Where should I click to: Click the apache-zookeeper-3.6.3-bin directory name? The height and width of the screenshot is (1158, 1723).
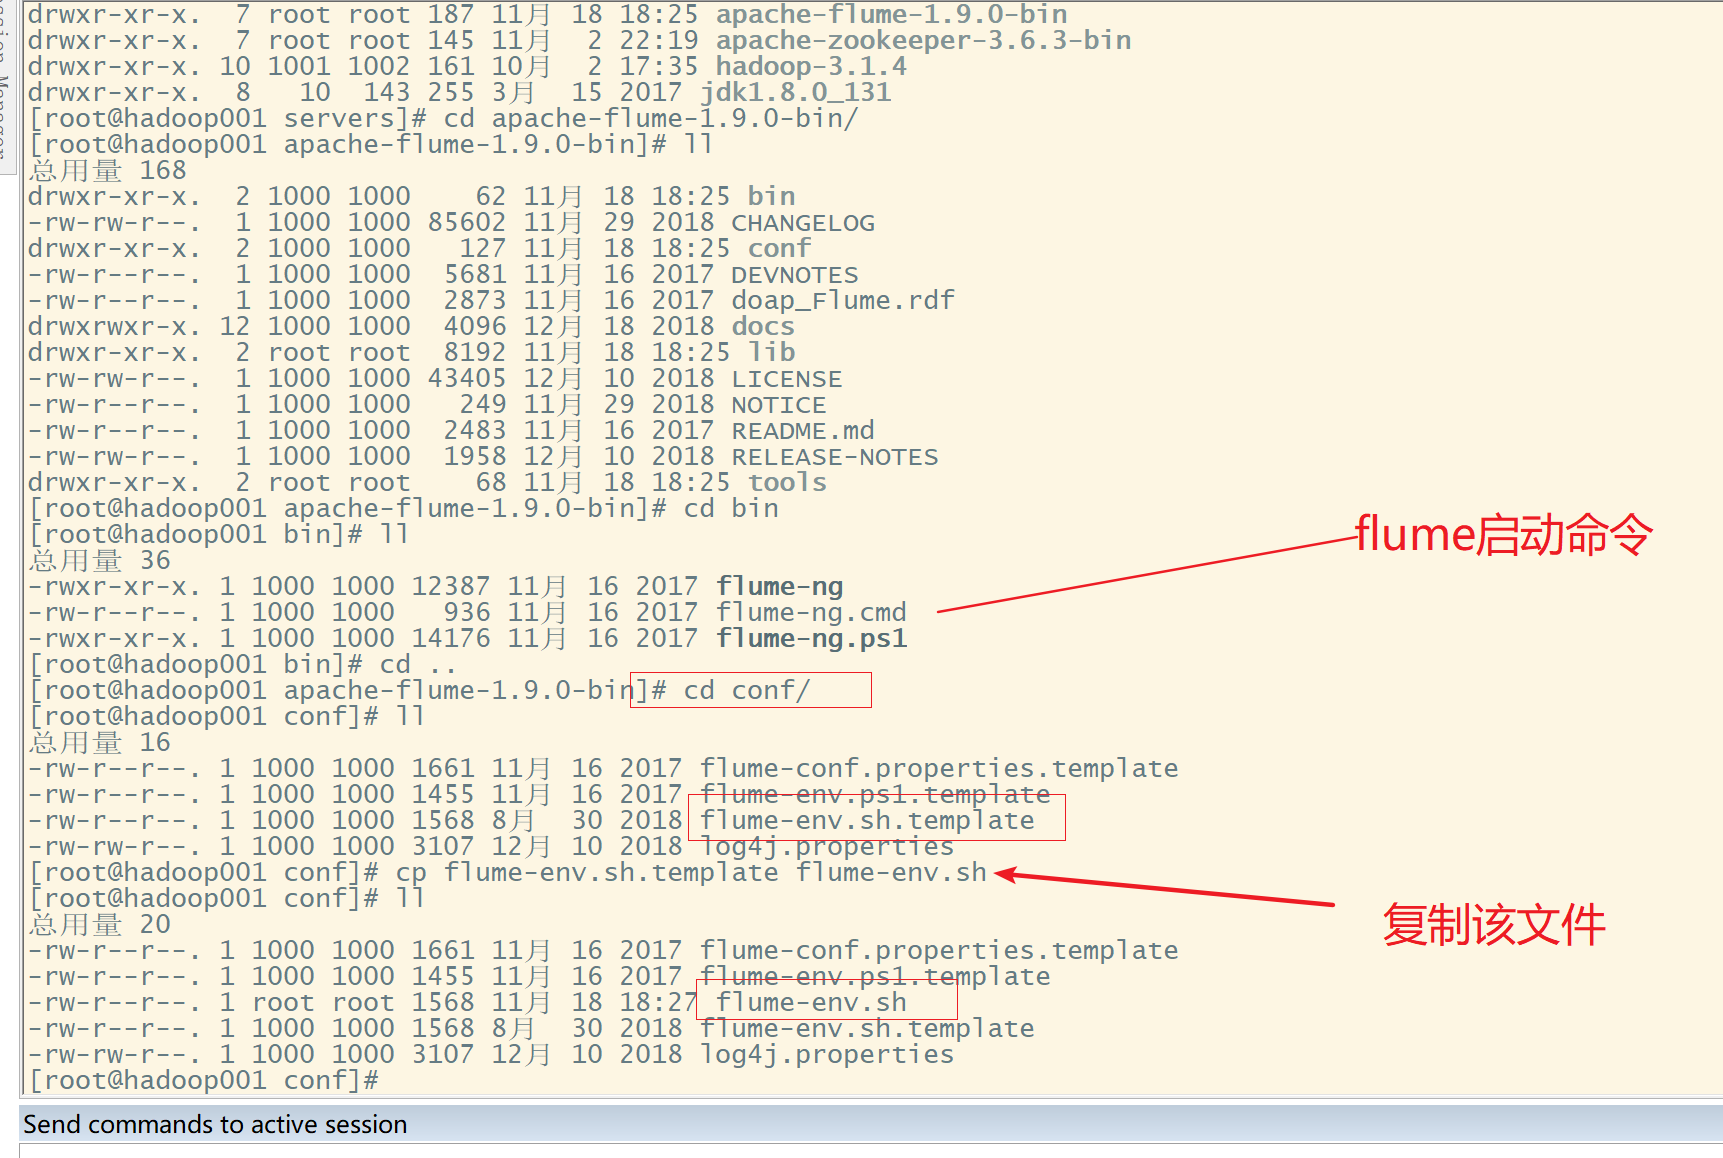[923, 41]
